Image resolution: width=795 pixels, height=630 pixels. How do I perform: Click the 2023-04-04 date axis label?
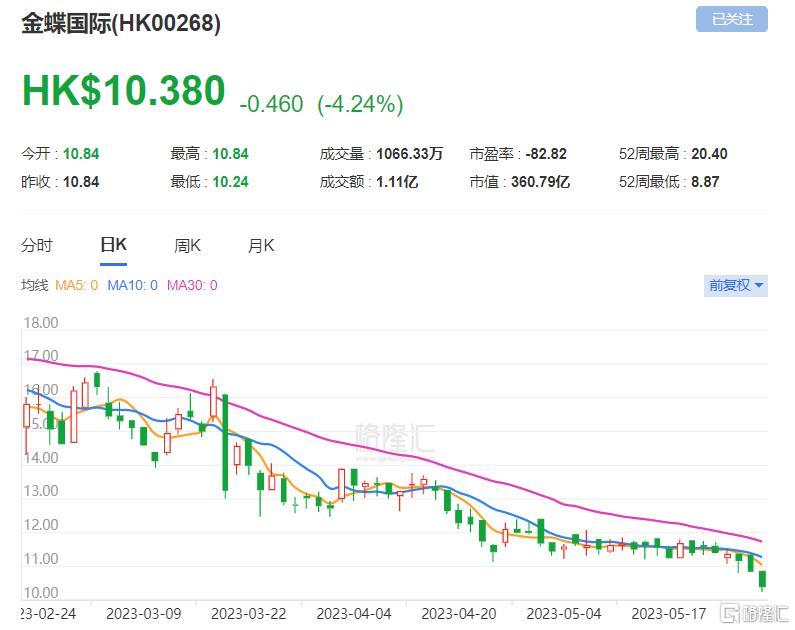pyautogui.click(x=354, y=614)
